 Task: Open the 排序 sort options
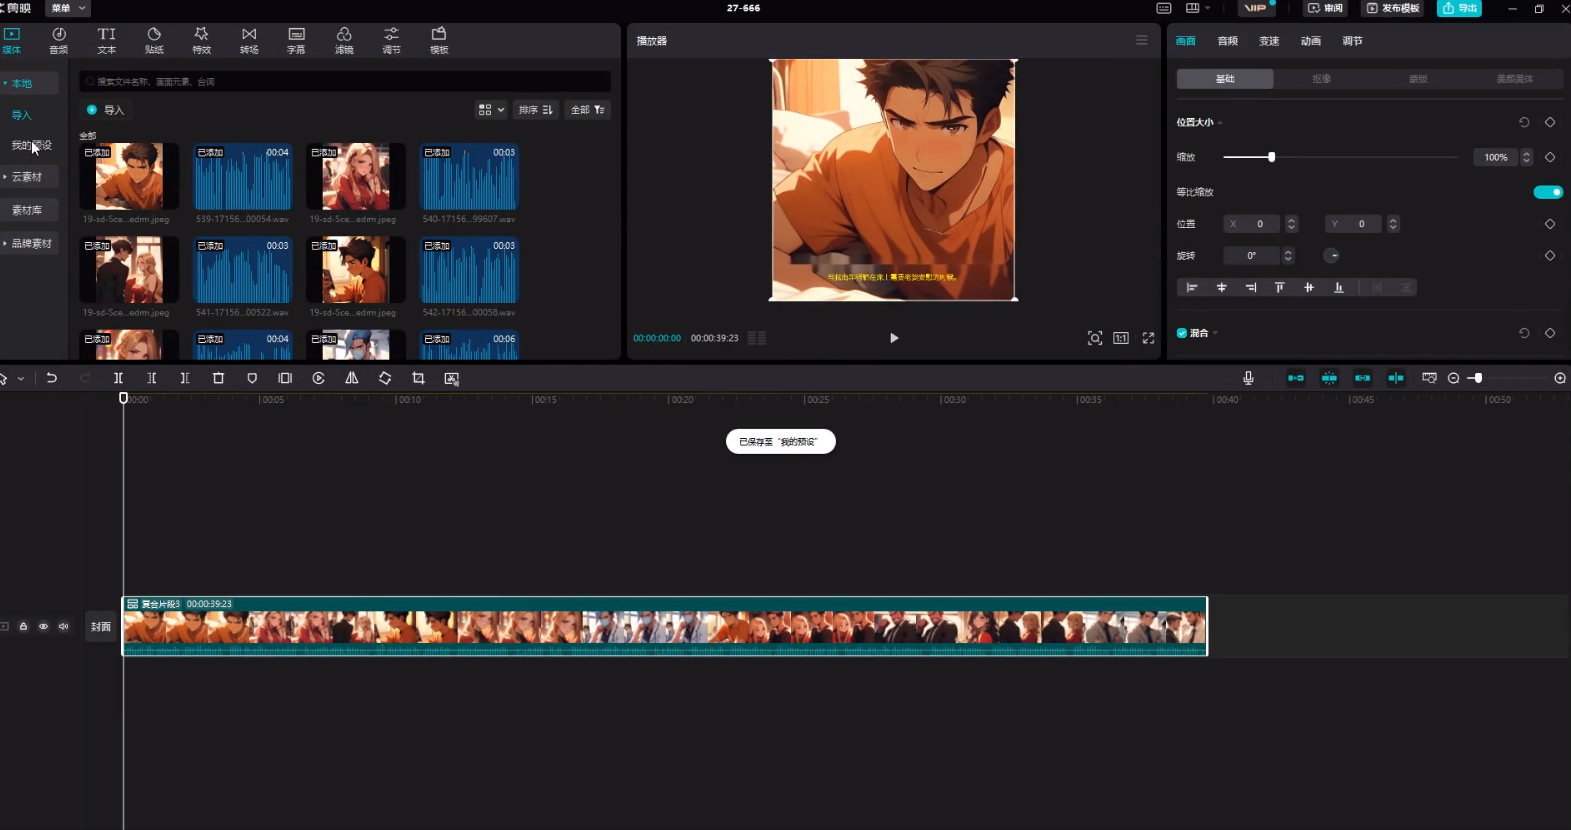pos(536,110)
